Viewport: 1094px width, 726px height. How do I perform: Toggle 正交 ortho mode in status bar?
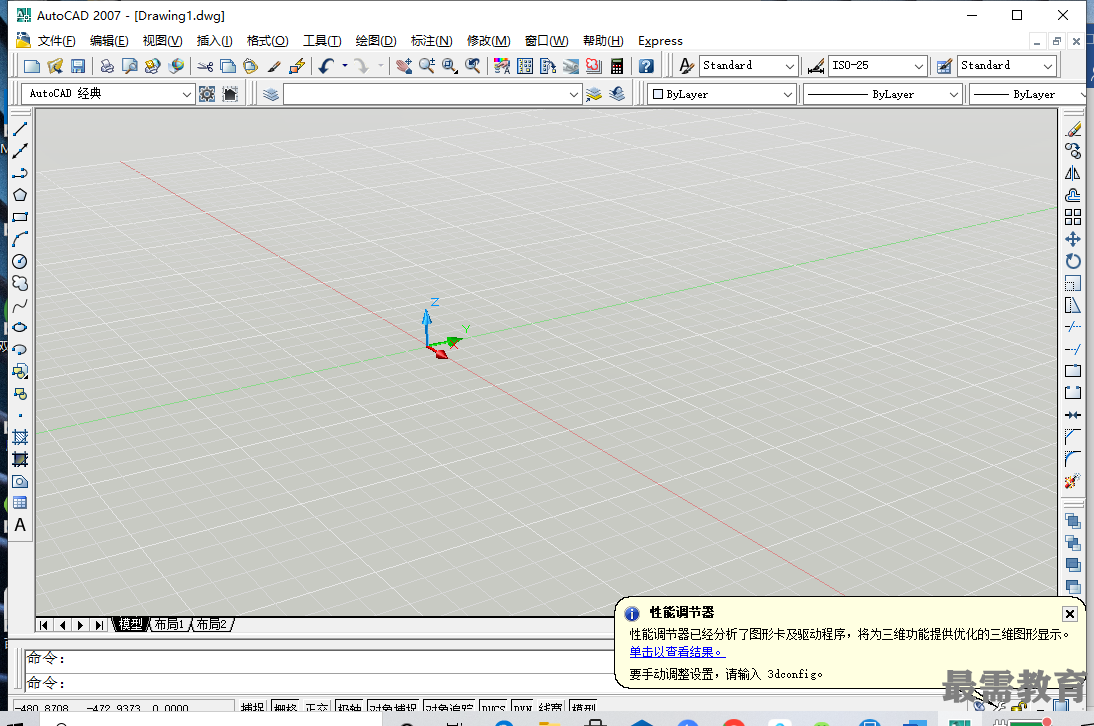click(317, 706)
